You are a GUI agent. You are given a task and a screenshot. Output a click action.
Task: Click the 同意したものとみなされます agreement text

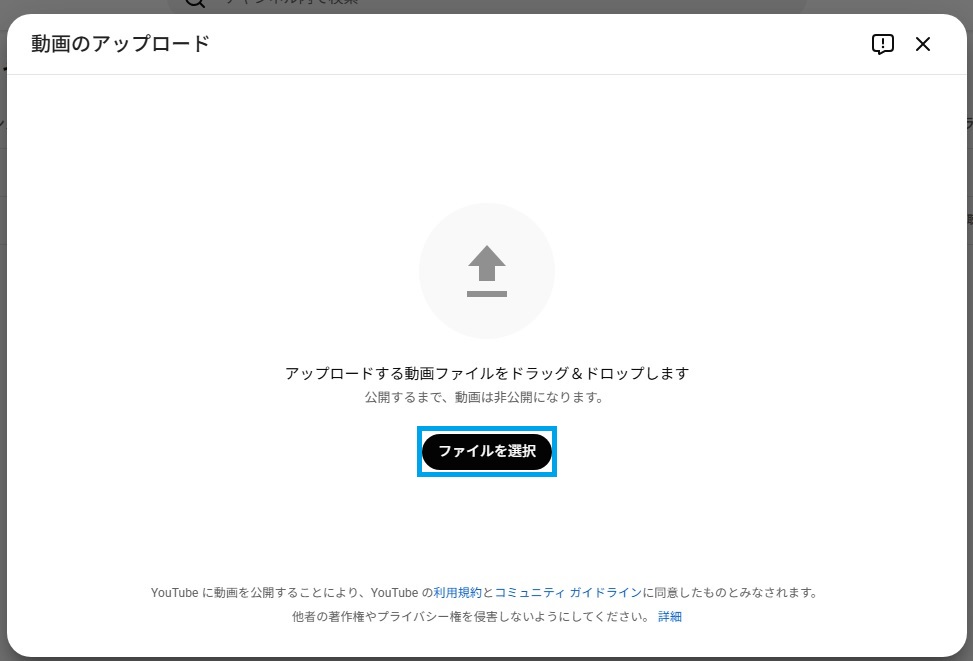point(730,593)
